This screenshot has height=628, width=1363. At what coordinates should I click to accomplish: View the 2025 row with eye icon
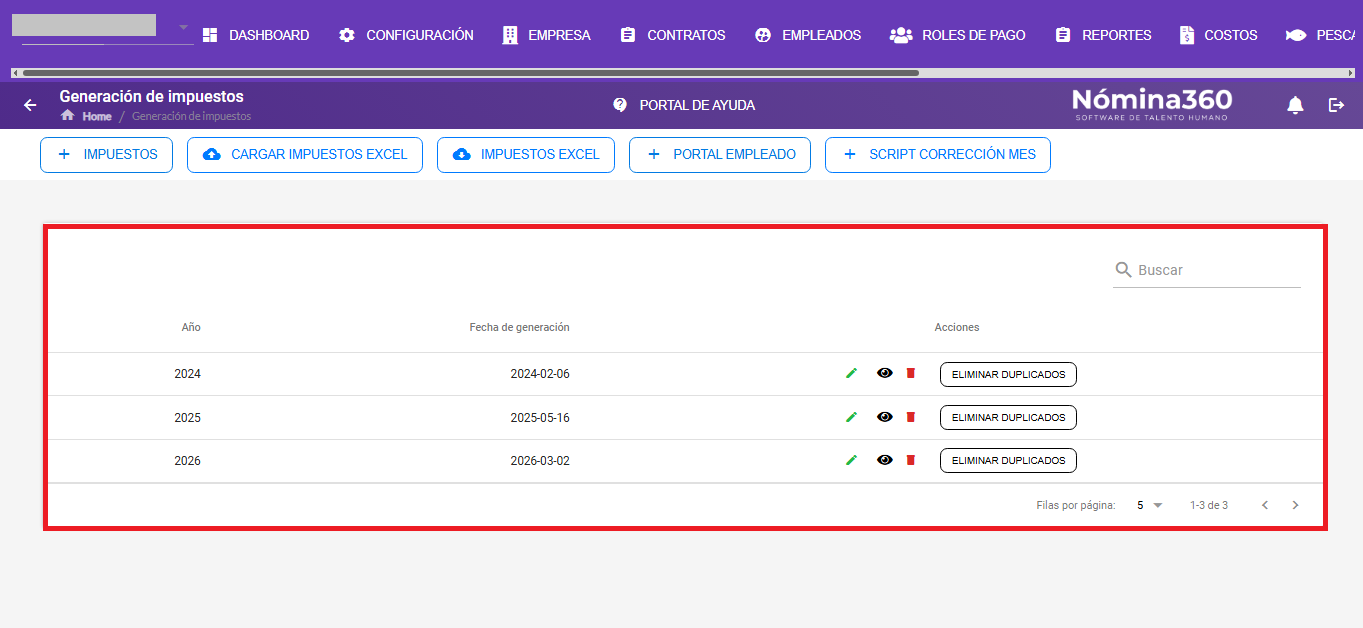point(884,417)
